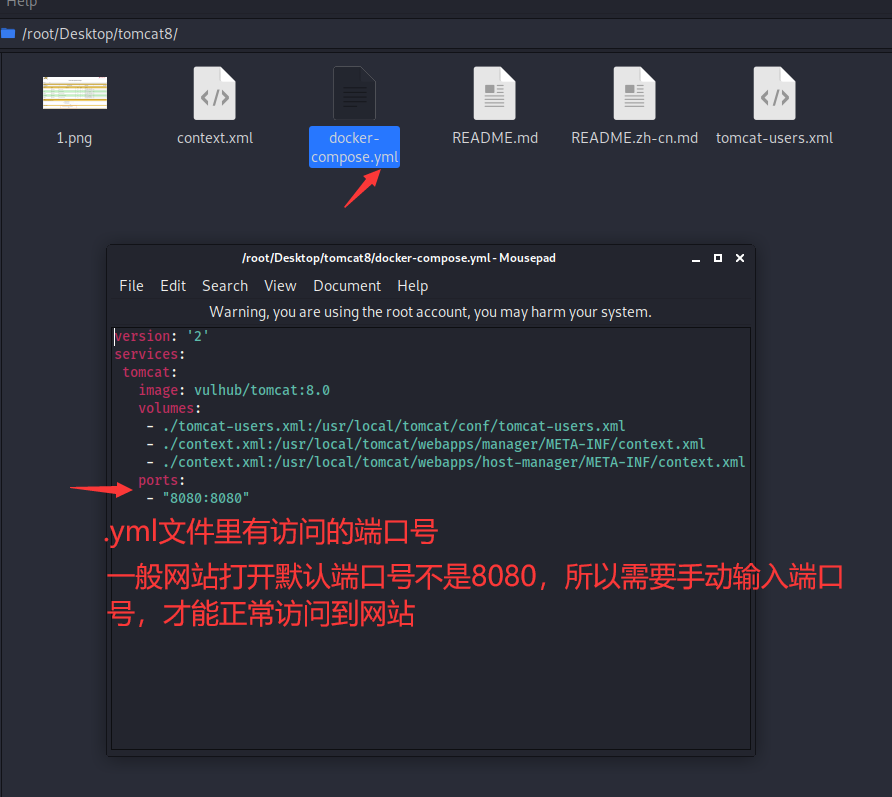Maximize the Mousepad window

[718, 258]
